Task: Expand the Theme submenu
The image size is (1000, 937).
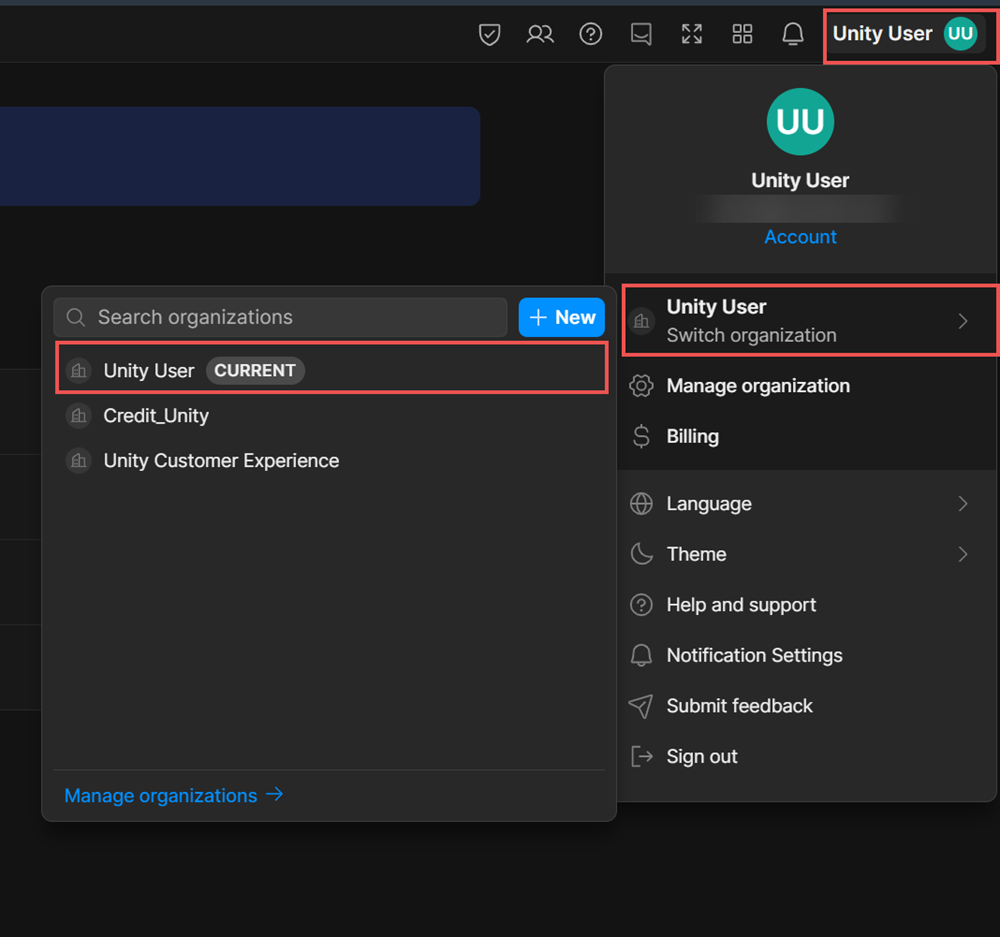Action: 800,554
